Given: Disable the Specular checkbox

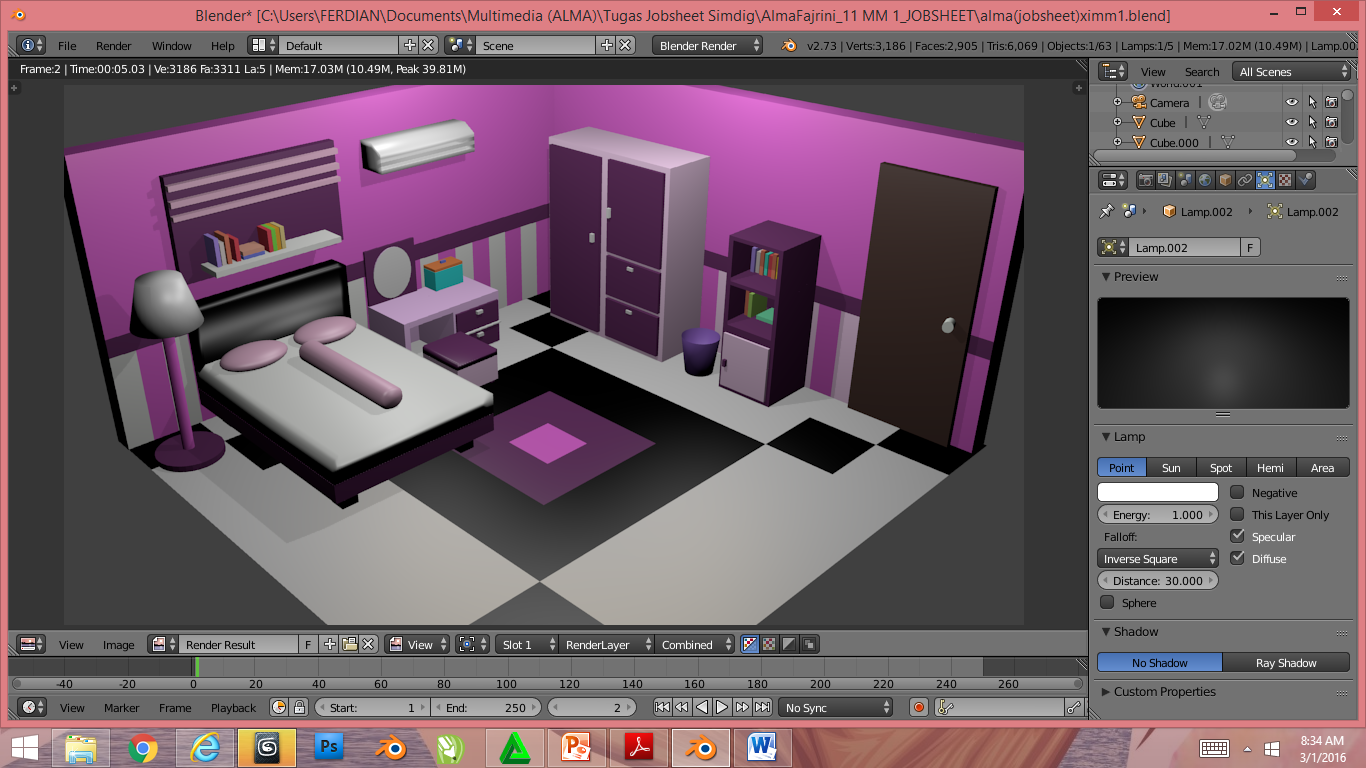Looking at the screenshot, I should 1237,536.
